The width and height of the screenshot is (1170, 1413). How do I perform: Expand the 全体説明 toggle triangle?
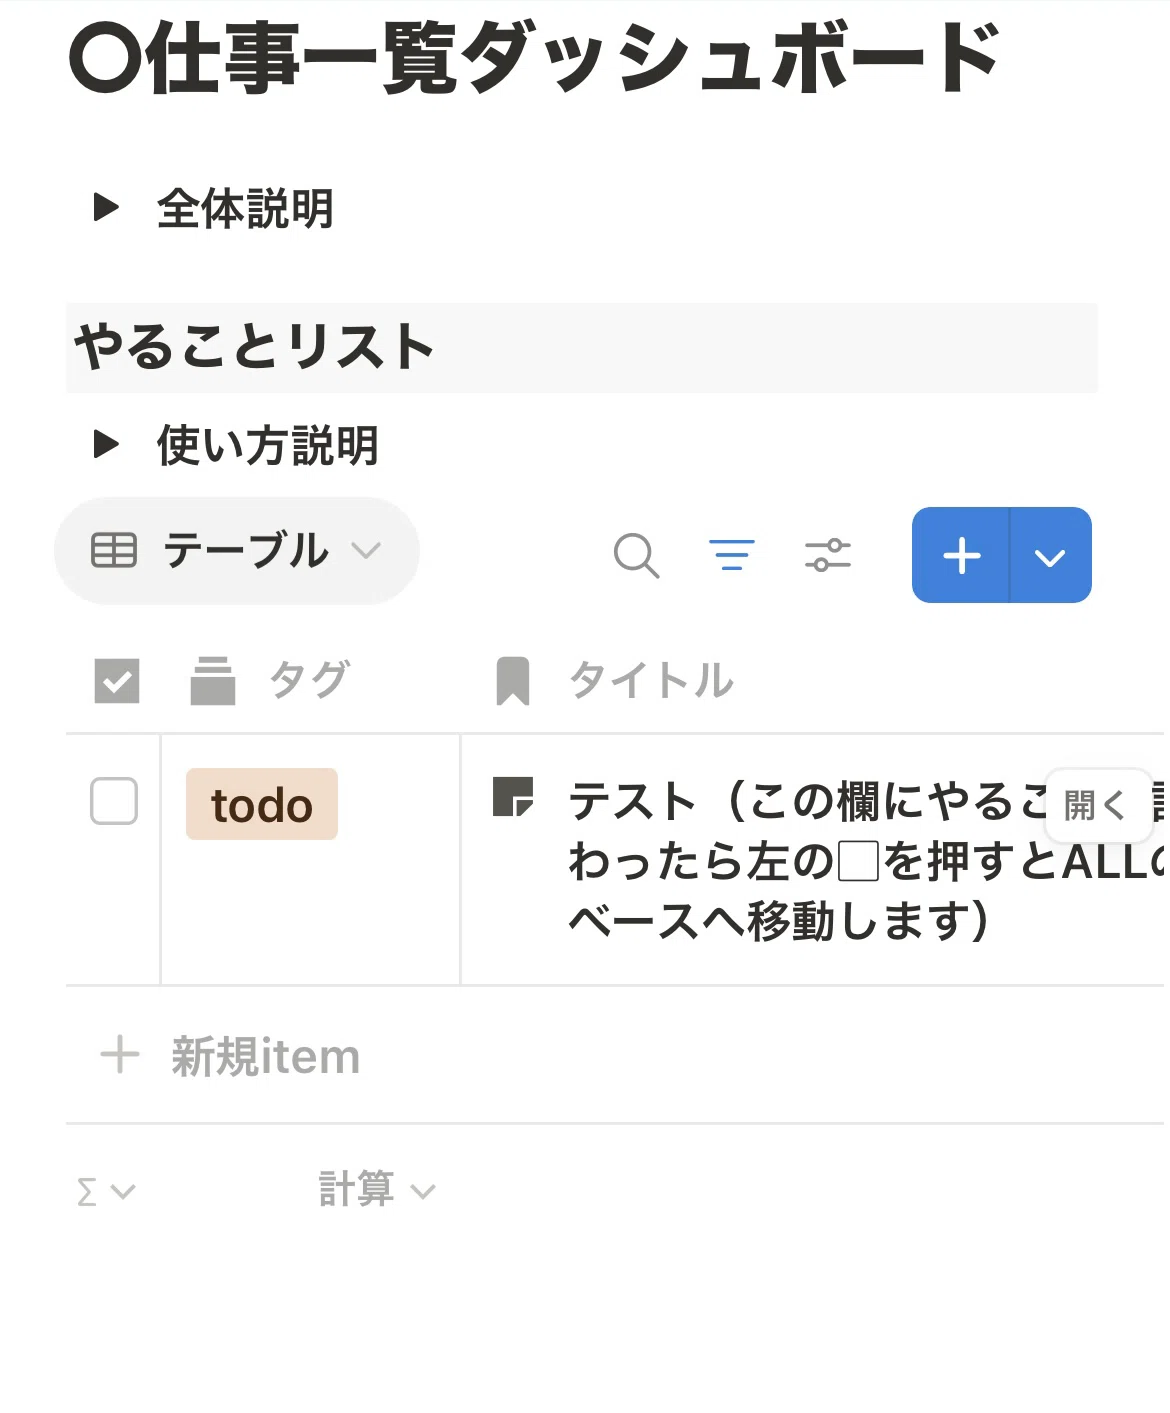[x=106, y=207]
